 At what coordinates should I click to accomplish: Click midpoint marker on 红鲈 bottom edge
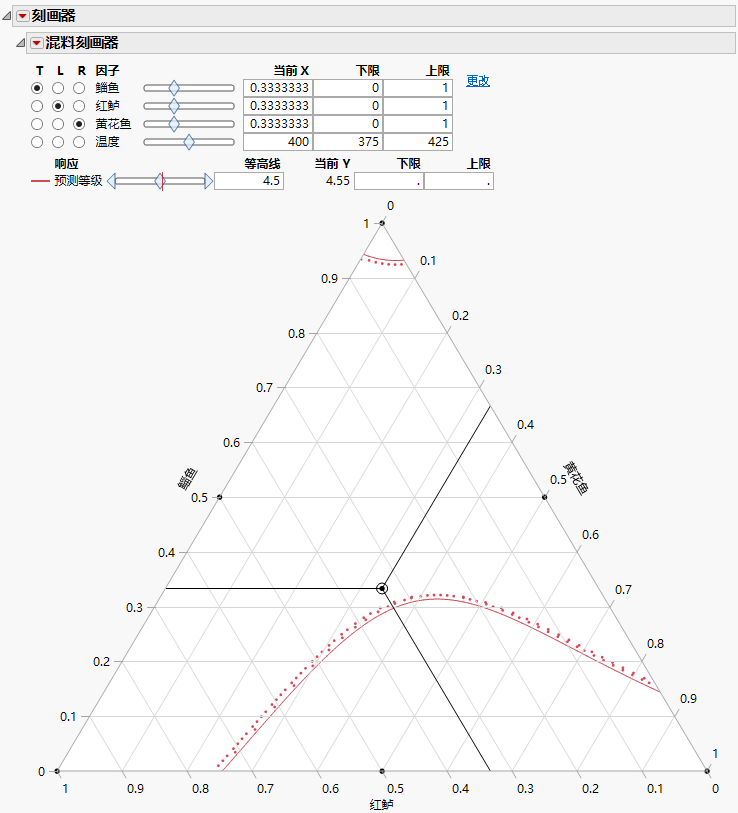[382, 771]
